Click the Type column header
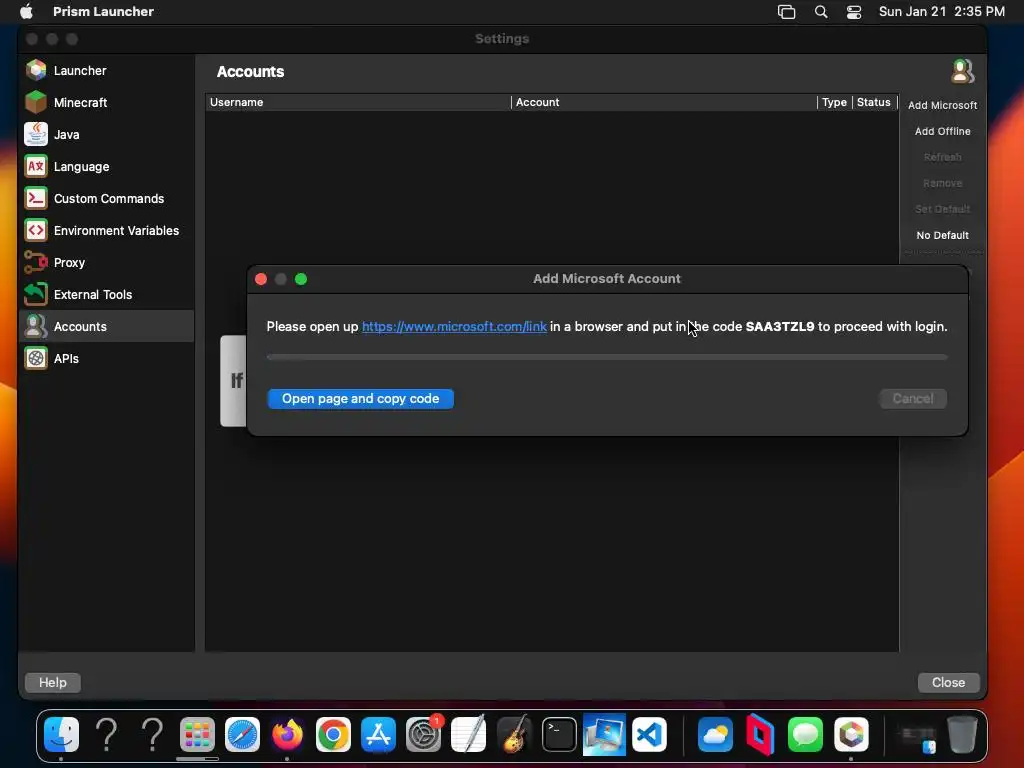 [834, 102]
